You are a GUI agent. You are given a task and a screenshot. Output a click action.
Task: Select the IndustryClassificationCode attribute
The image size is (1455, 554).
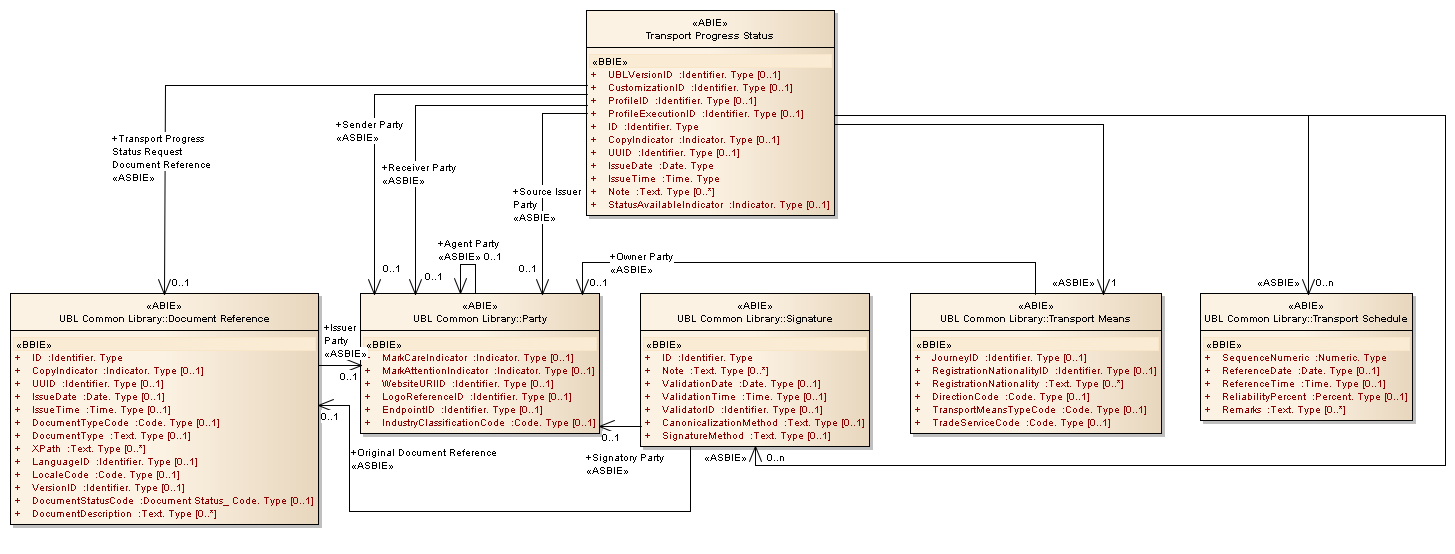click(x=488, y=423)
